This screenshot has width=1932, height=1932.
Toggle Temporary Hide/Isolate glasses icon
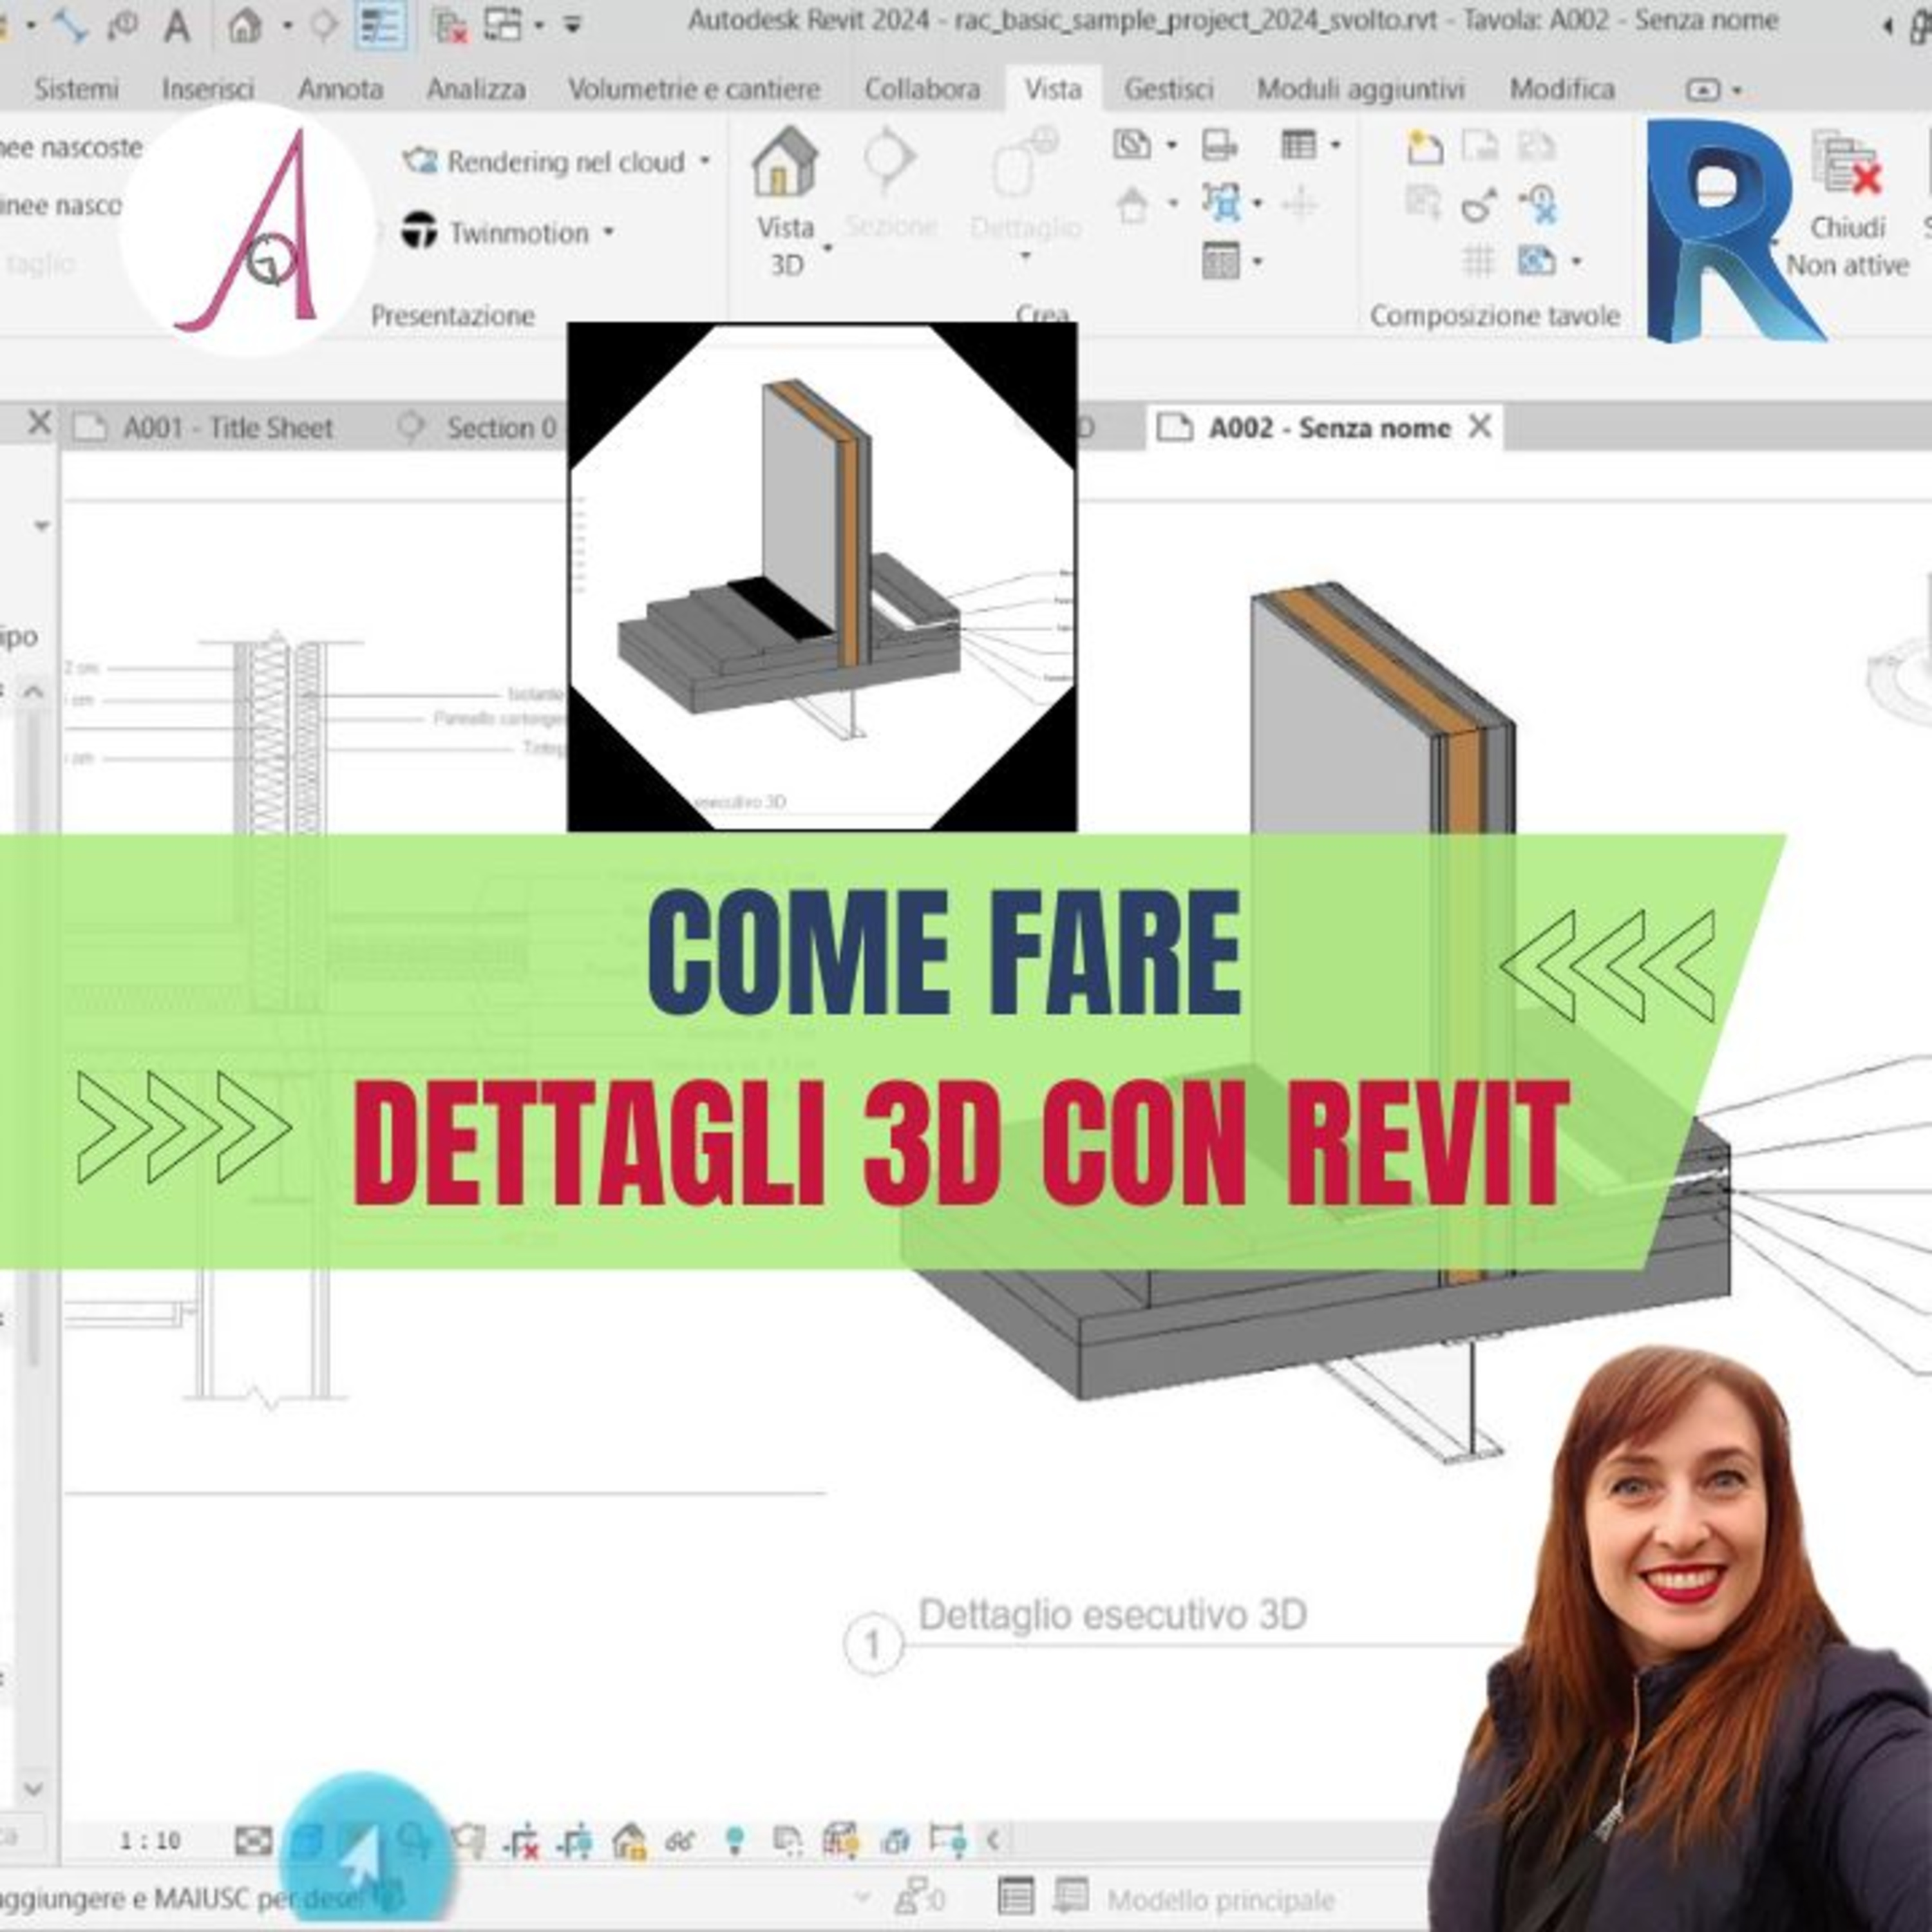click(x=680, y=1840)
